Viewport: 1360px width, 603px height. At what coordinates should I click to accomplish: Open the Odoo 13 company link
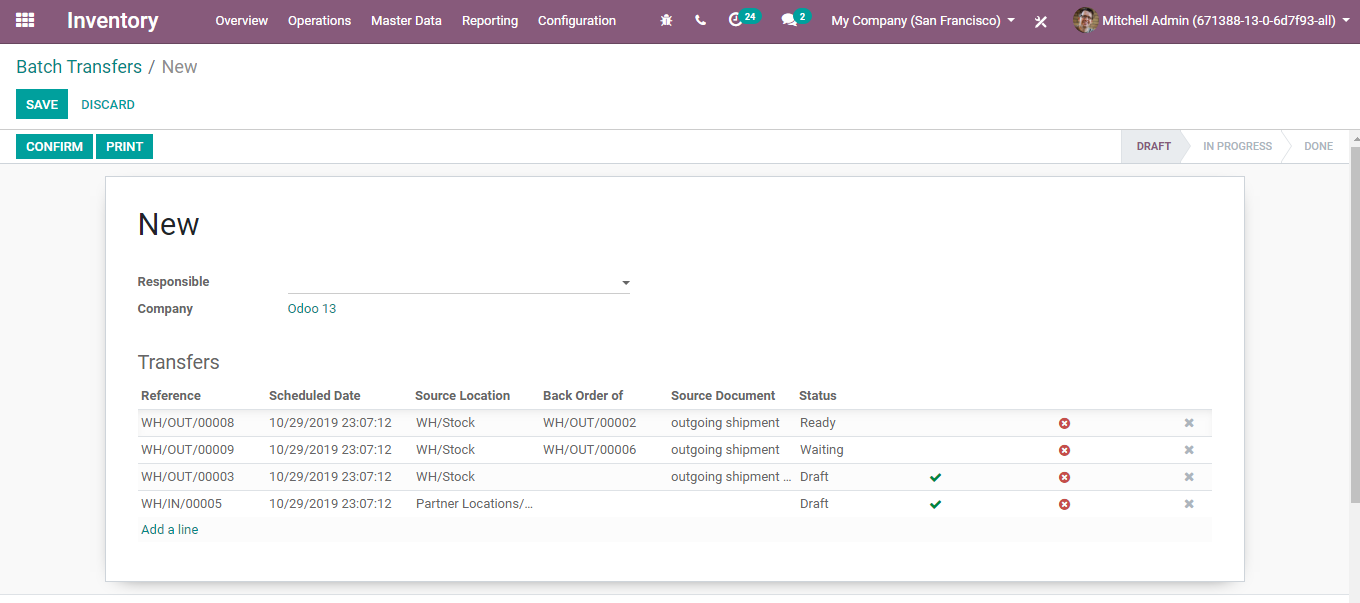tap(312, 309)
